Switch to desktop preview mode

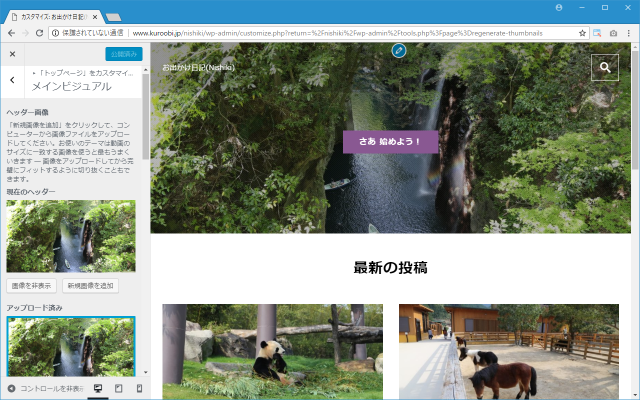click(98, 388)
